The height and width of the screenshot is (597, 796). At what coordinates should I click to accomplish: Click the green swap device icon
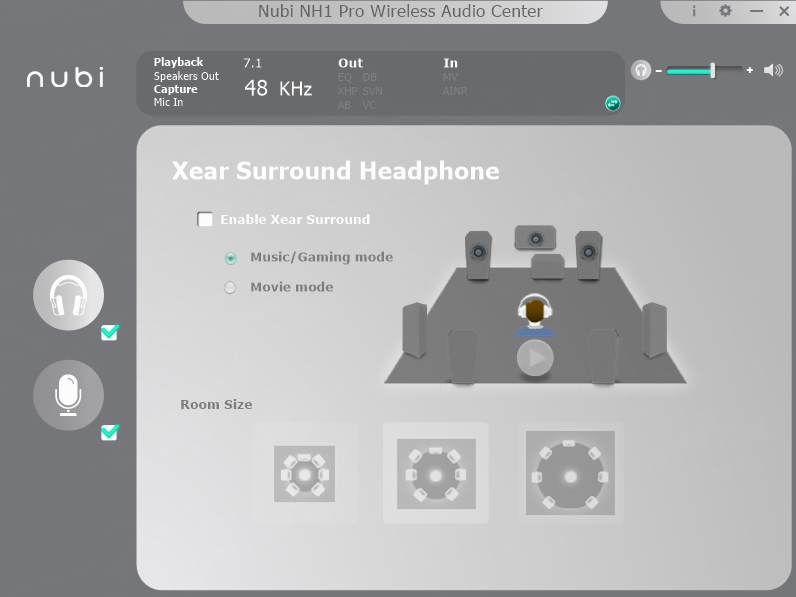(x=613, y=104)
